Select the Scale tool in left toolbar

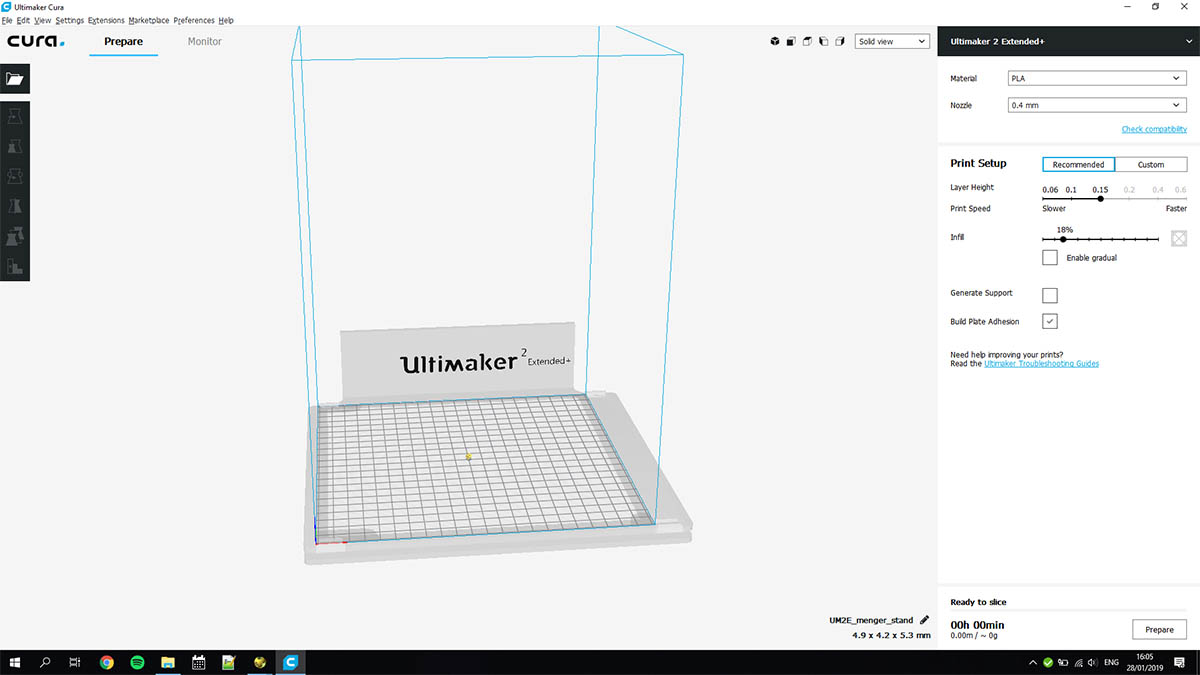[15, 147]
